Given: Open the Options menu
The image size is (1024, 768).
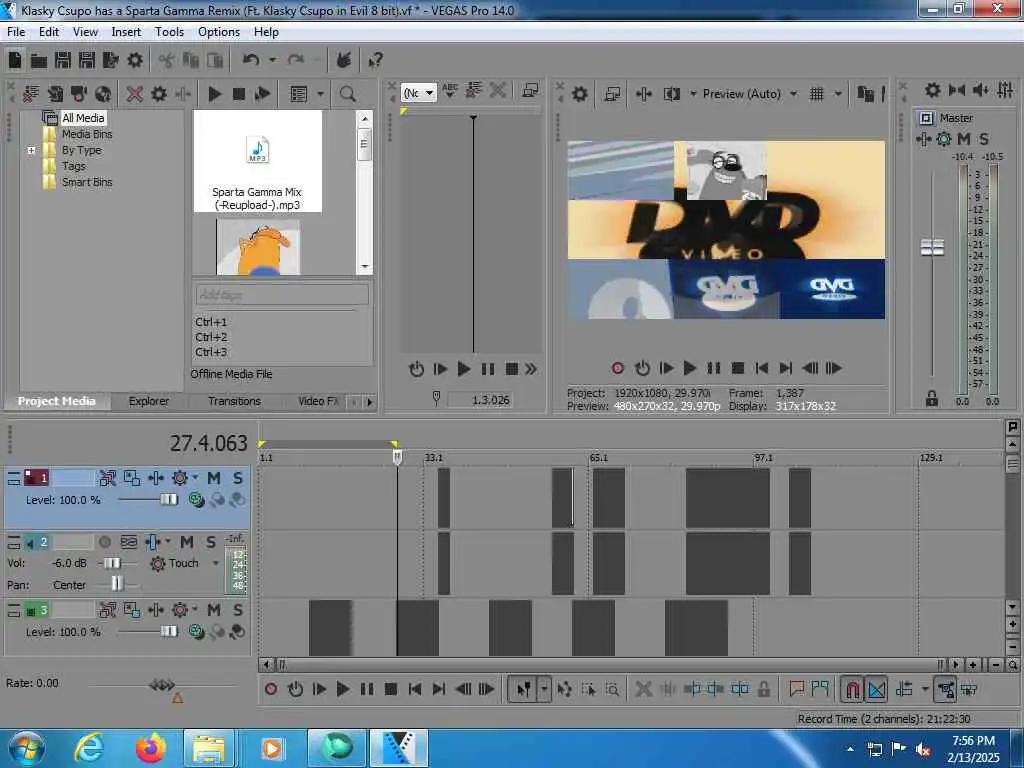Looking at the screenshot, I should click(219, 32).
